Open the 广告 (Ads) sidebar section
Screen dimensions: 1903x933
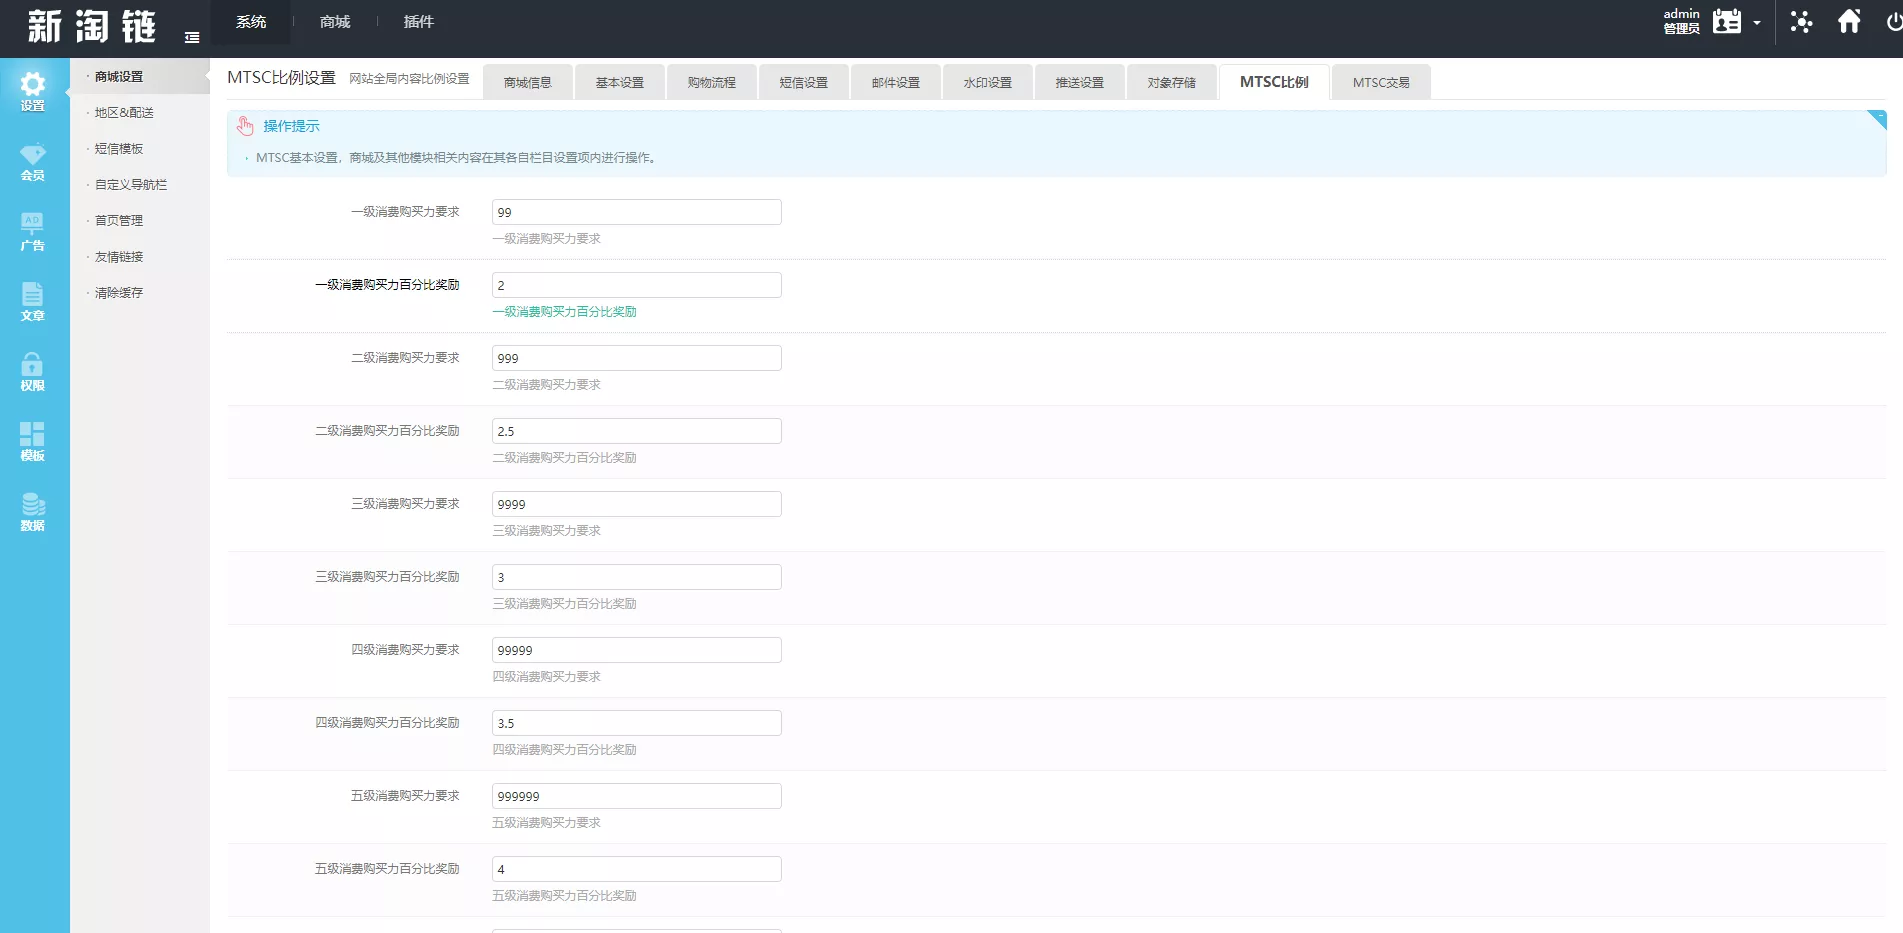coord(33,231)
